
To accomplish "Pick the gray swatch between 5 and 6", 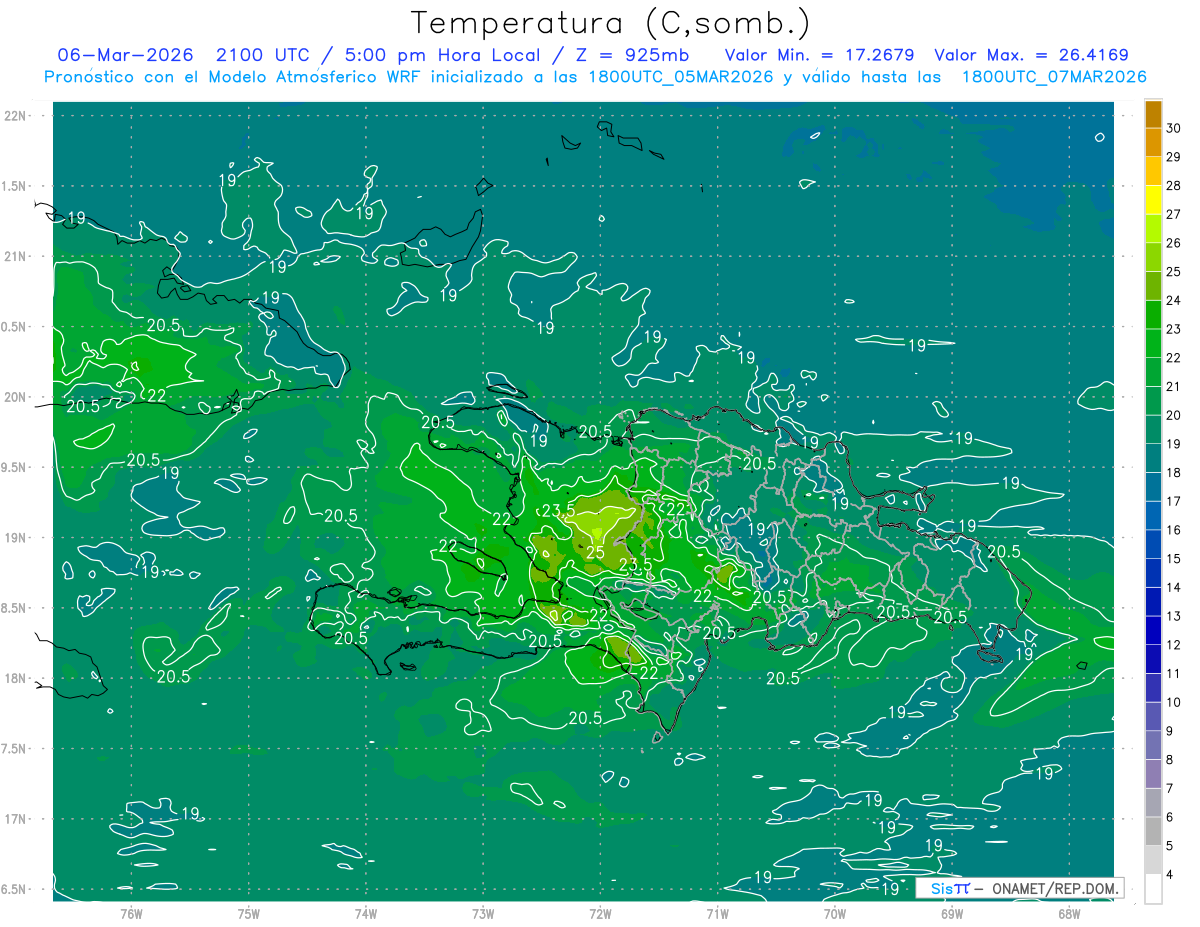I will pos(1153,832).
